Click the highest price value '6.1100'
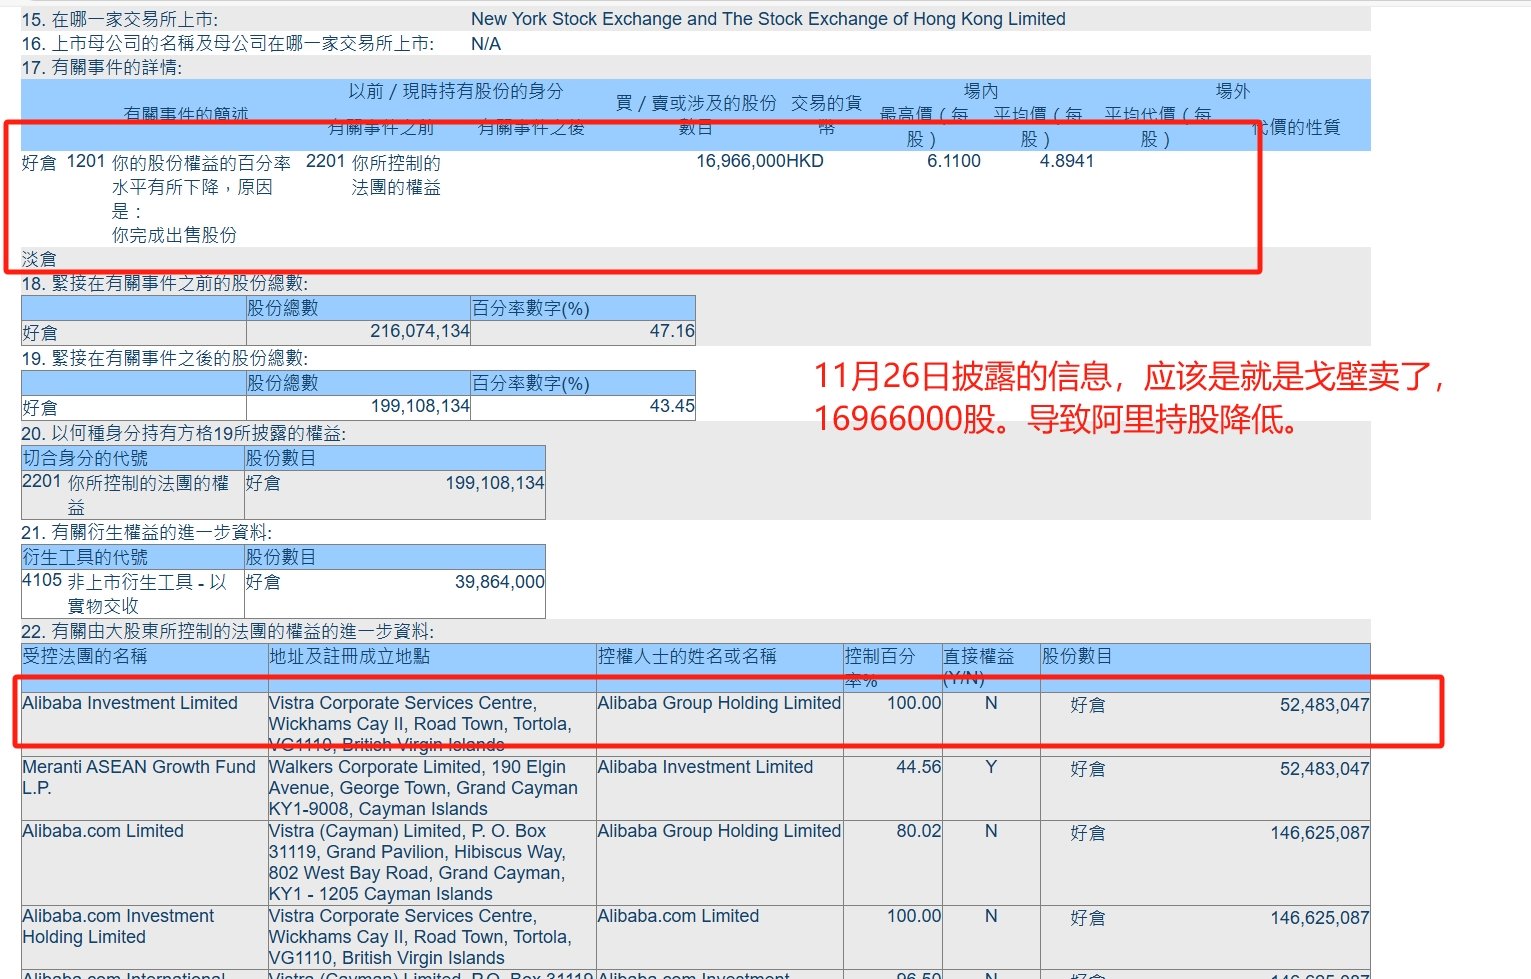1531x979 pixels. (x=954, y=161)
